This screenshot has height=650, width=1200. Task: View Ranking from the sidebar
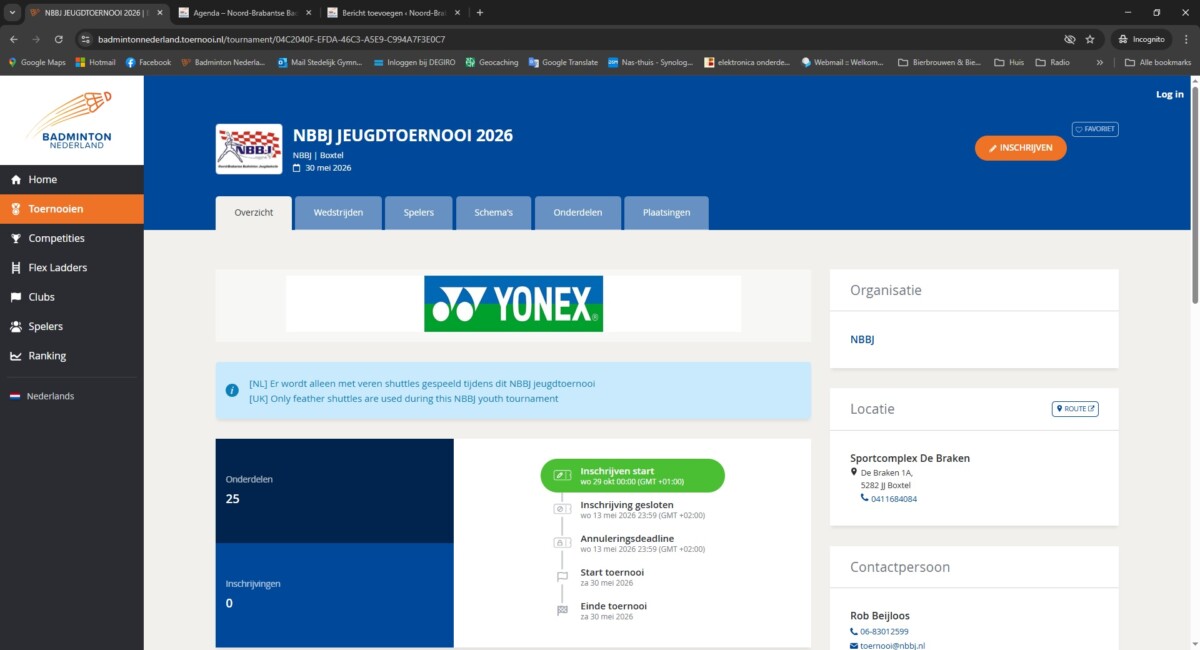[71, 356]
